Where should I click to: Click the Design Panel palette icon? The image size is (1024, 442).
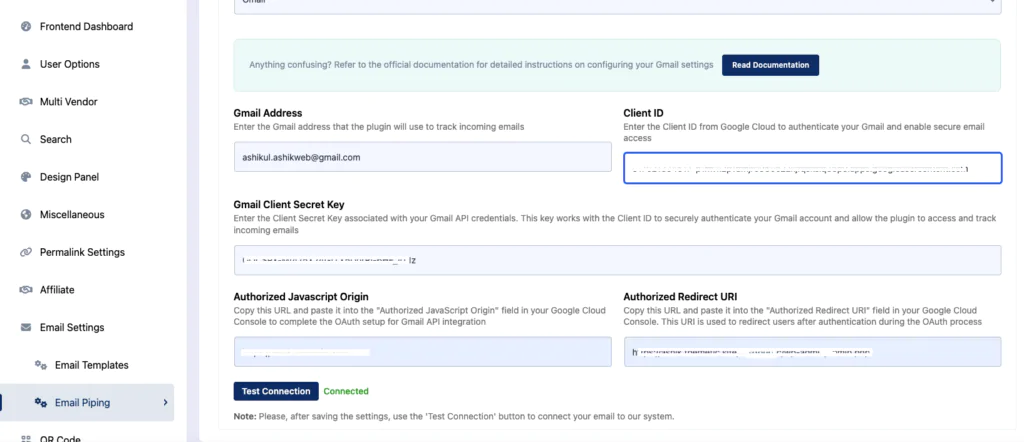point(26,177)
